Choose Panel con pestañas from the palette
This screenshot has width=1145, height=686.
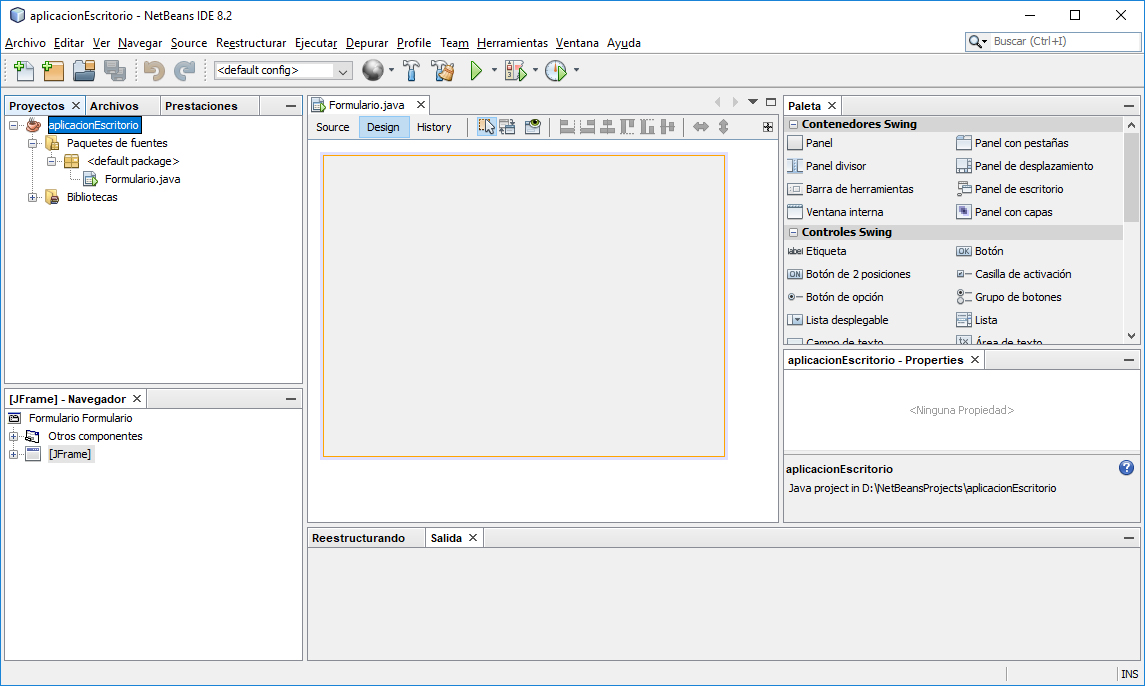pyautogui.click(x=1011, y=143)
